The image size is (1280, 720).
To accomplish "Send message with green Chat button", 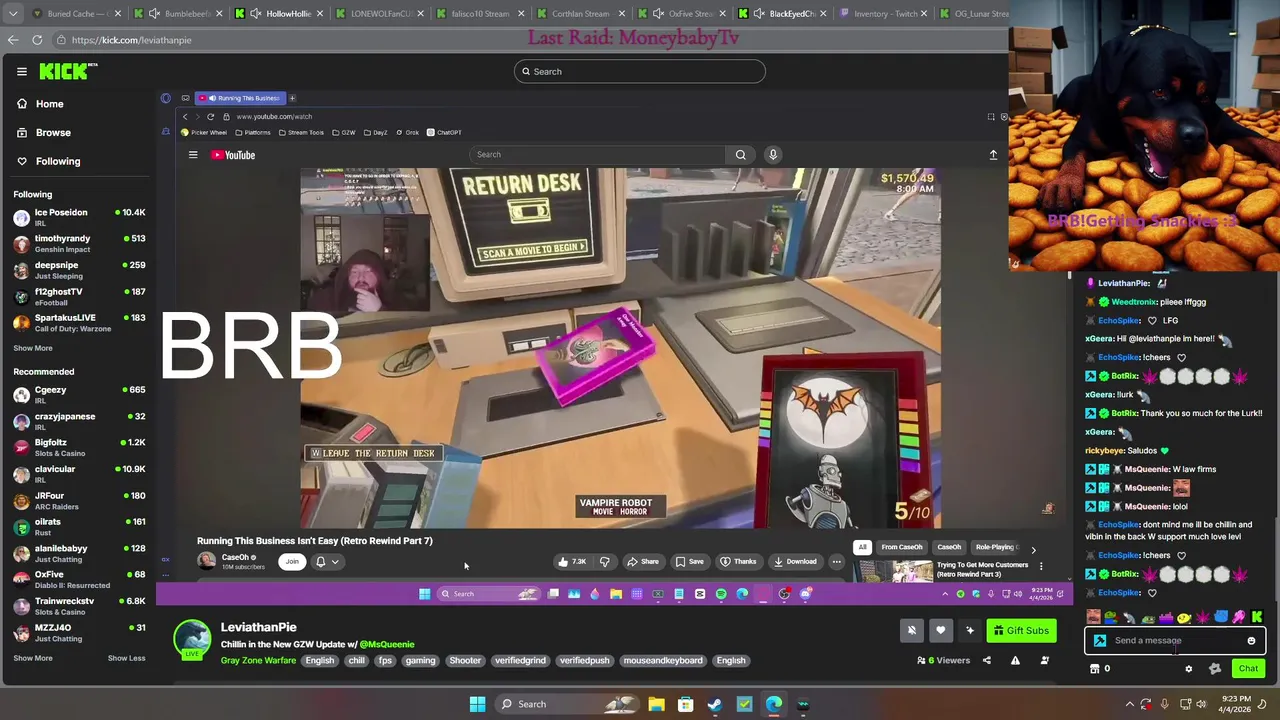I will click(x=1248, y=668).
